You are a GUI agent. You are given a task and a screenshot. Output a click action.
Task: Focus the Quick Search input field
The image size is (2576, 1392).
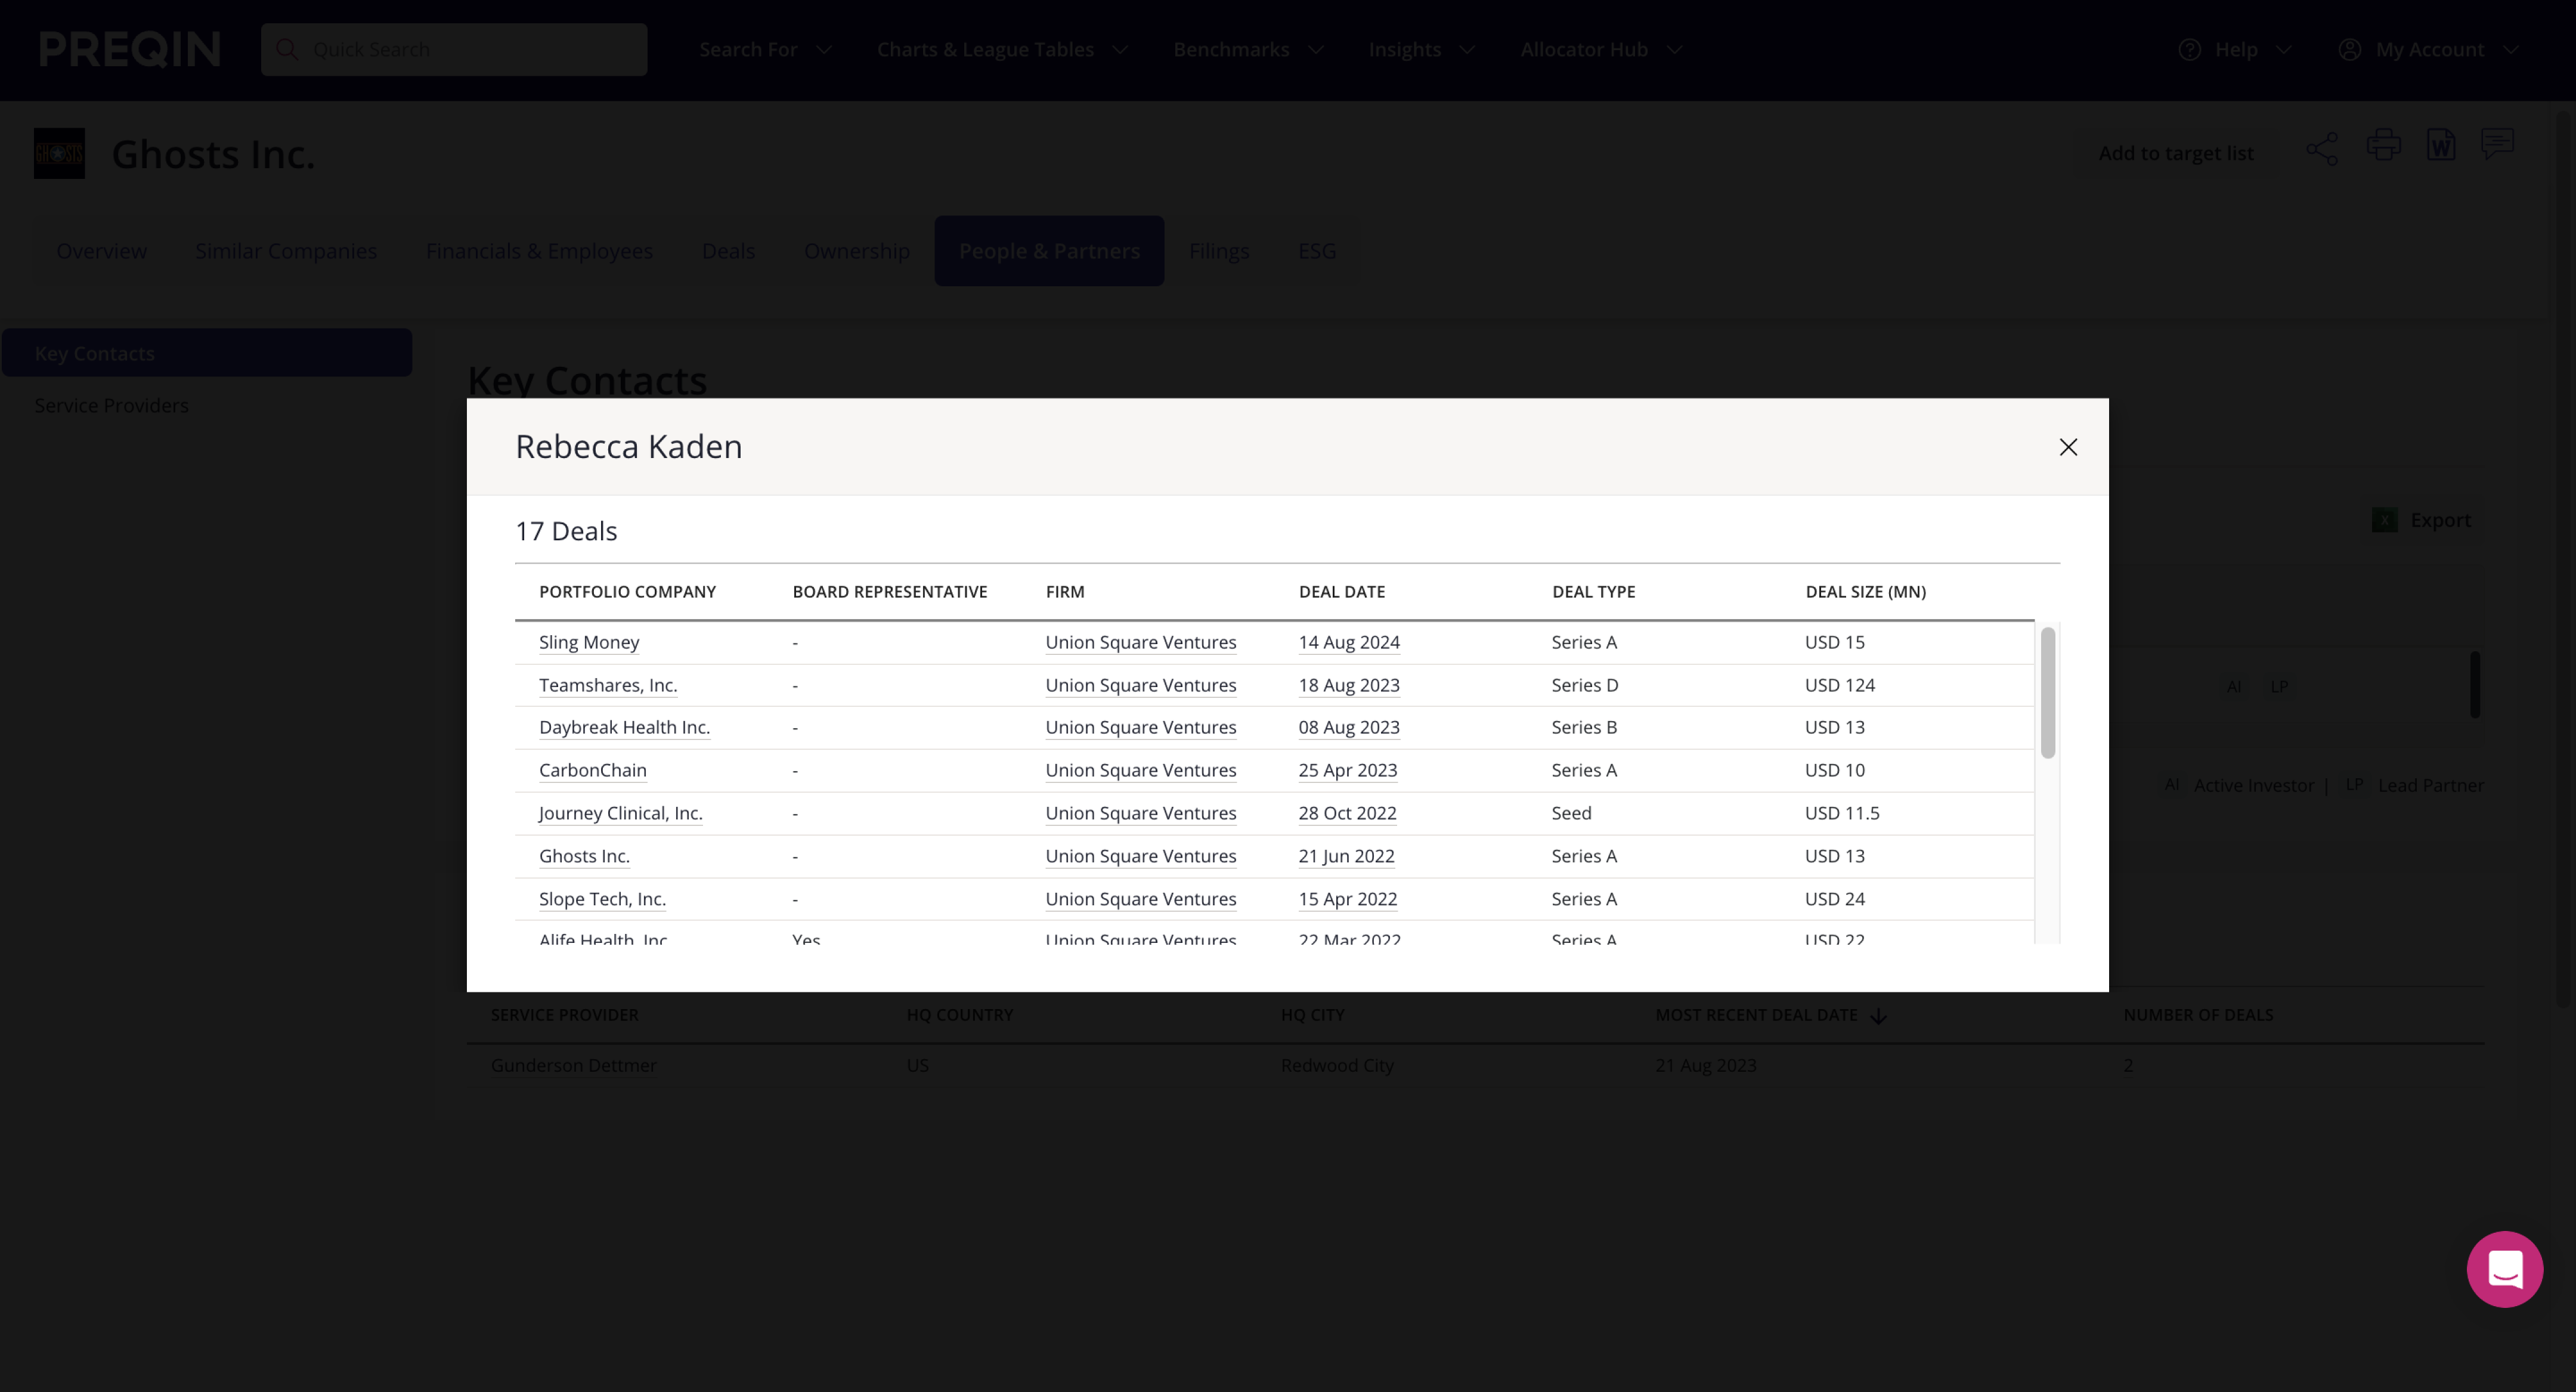click(454, 49)
